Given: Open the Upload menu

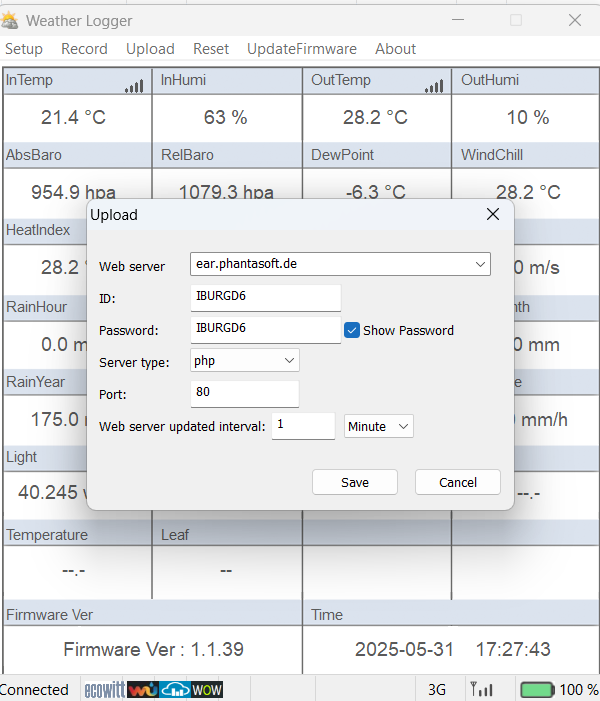Looking at the screenshot, I should click(150, 49).
